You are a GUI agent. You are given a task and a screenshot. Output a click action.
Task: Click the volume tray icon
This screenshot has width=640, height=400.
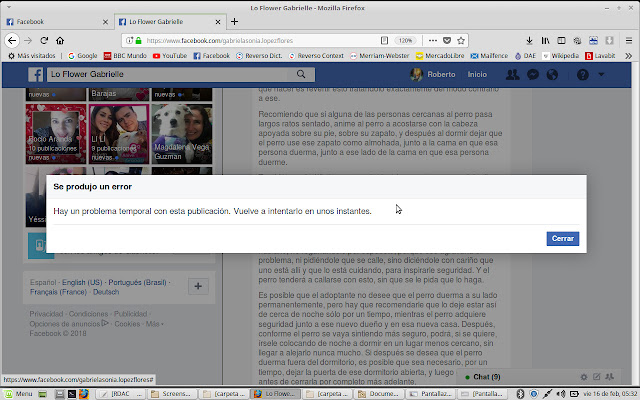click(x=561, y=394)
